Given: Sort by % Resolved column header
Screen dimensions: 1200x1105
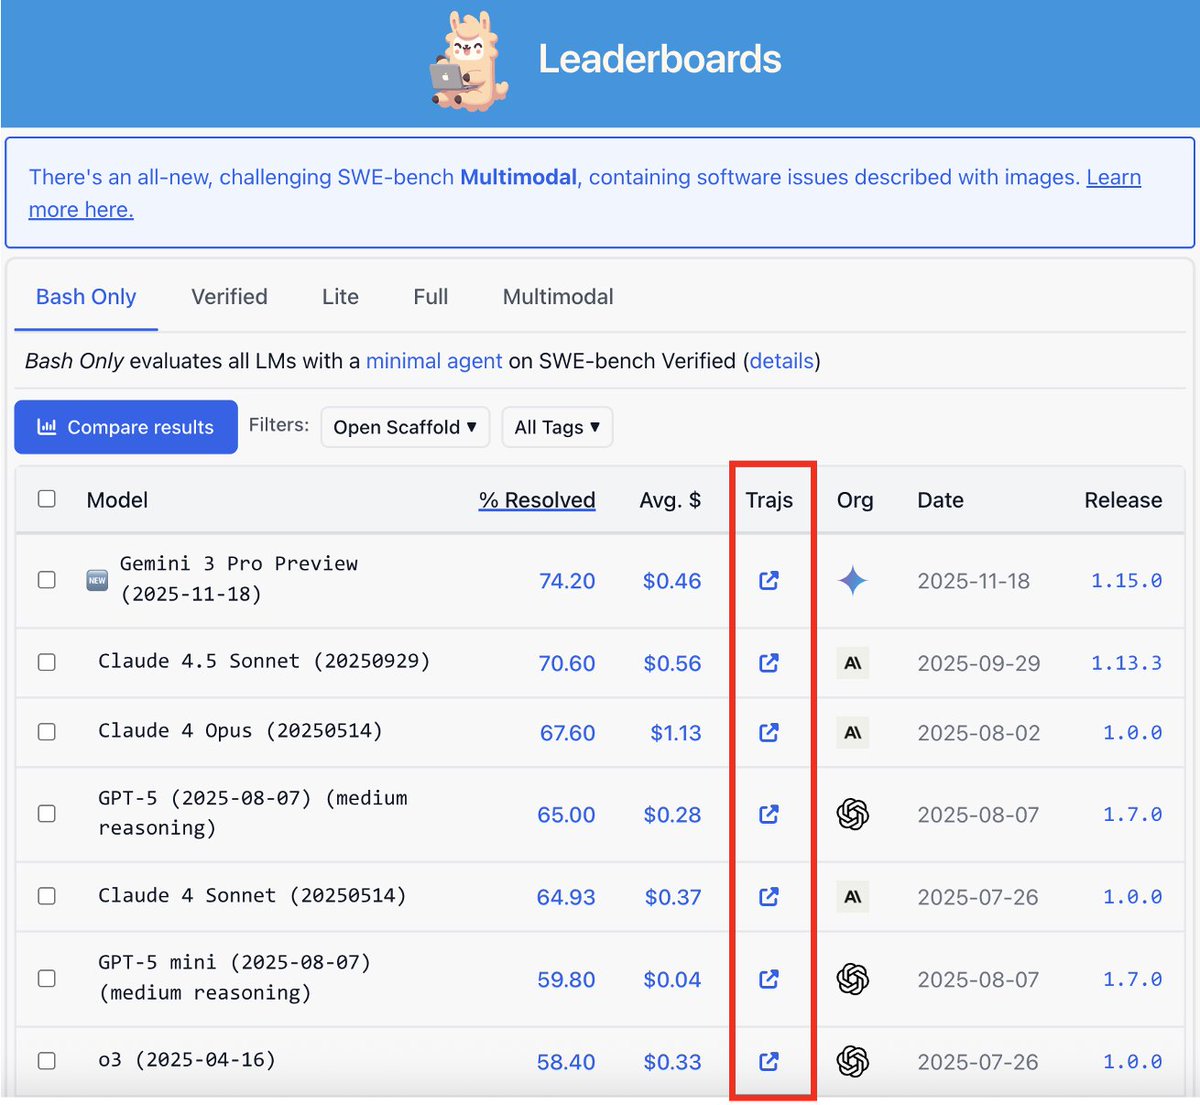Looking at the screenshot, I should 537,500.
